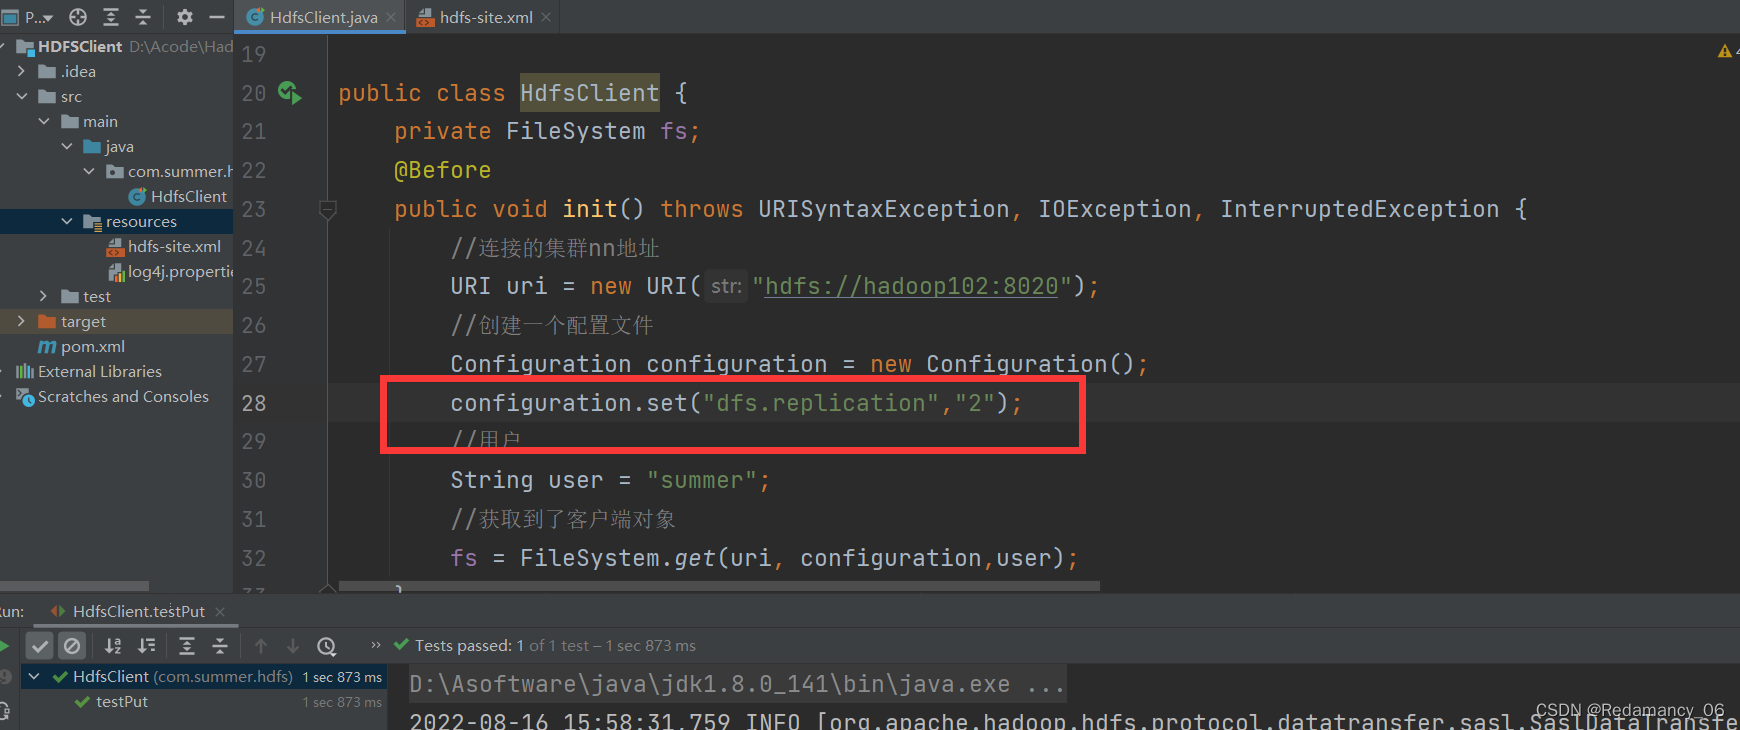Viewport: 1740px width, 730px height.
Task: Toggle Sort Alphabetically in test toolbar
Action: [113, 646]
